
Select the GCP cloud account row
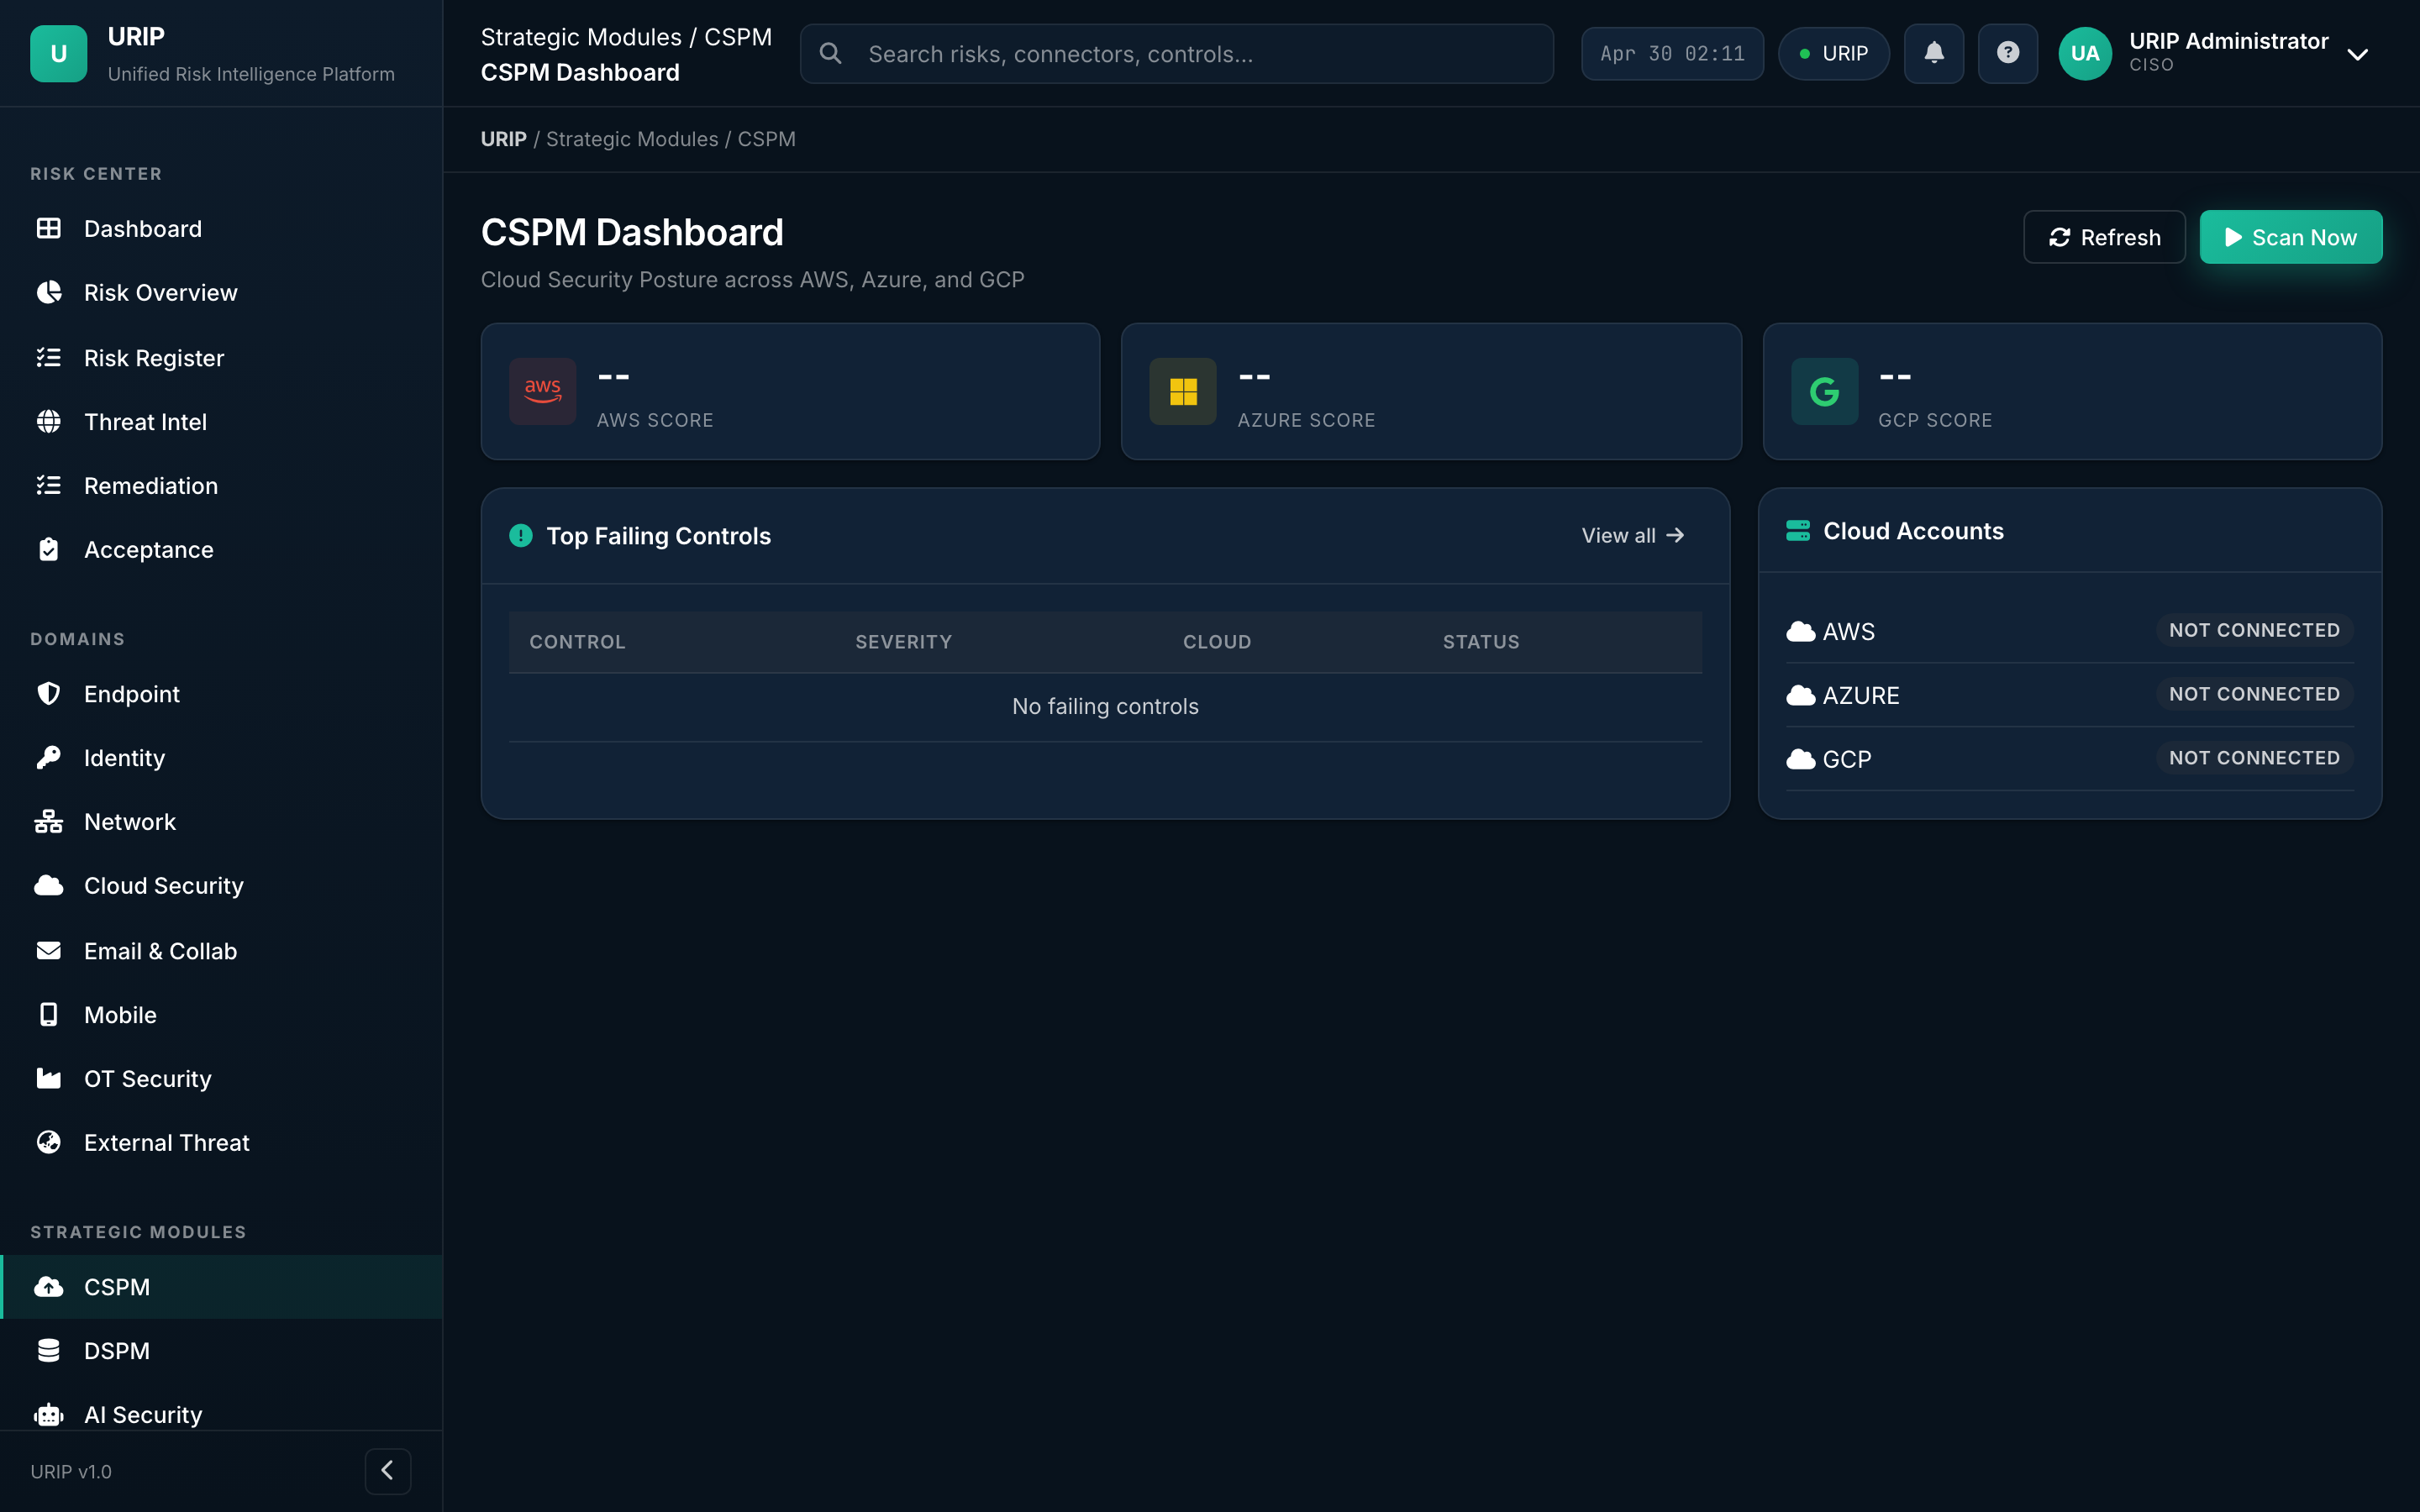[x=2070, y=758]
